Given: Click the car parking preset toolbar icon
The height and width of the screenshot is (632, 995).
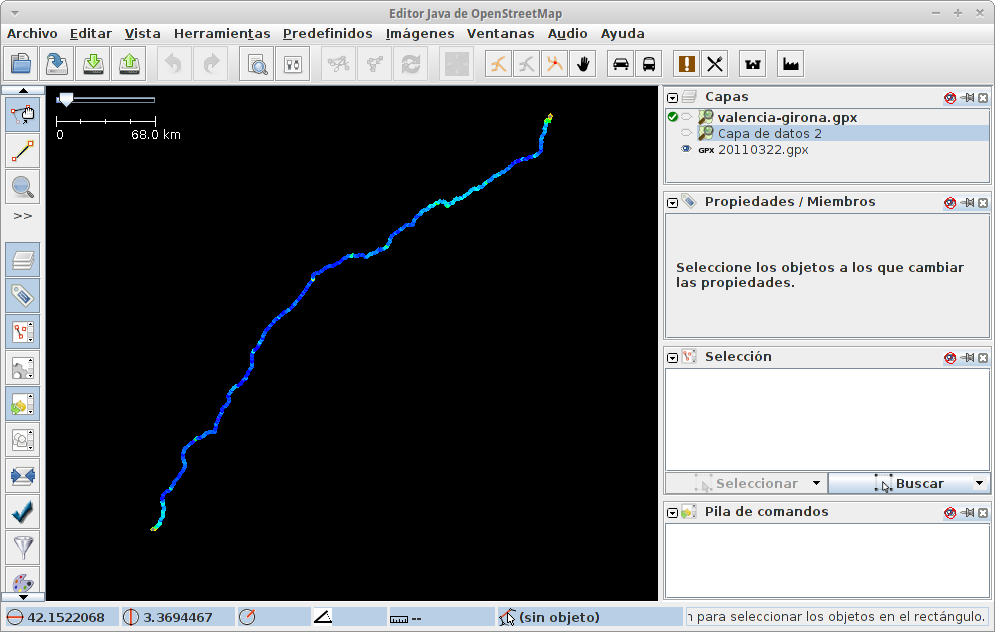Looking at the screenshot, I should [x=620, y=63].
